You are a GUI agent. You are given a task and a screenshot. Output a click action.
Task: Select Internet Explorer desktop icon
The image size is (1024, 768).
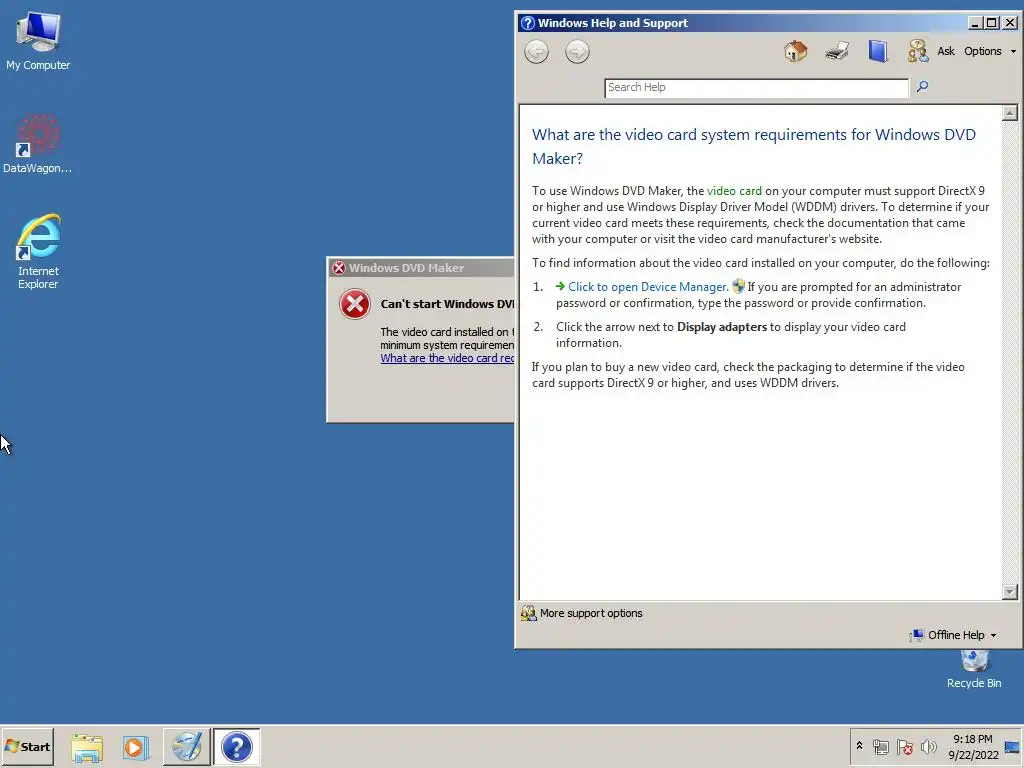(x=38, y=251)
